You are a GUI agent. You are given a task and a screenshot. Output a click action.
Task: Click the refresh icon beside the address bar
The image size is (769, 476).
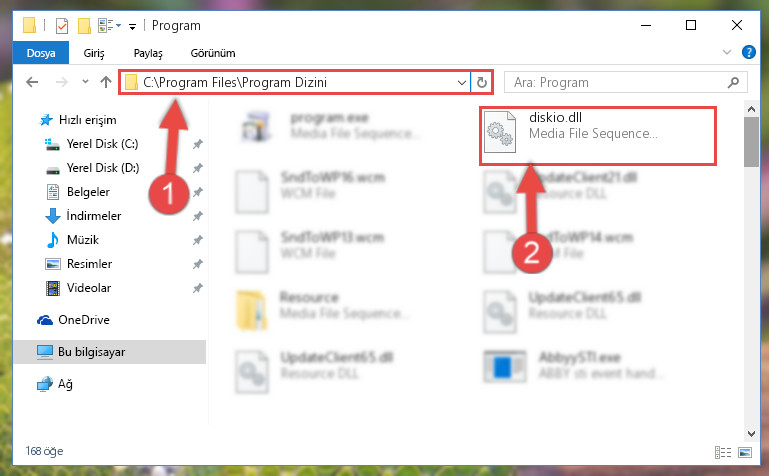[x=482, y=82]
